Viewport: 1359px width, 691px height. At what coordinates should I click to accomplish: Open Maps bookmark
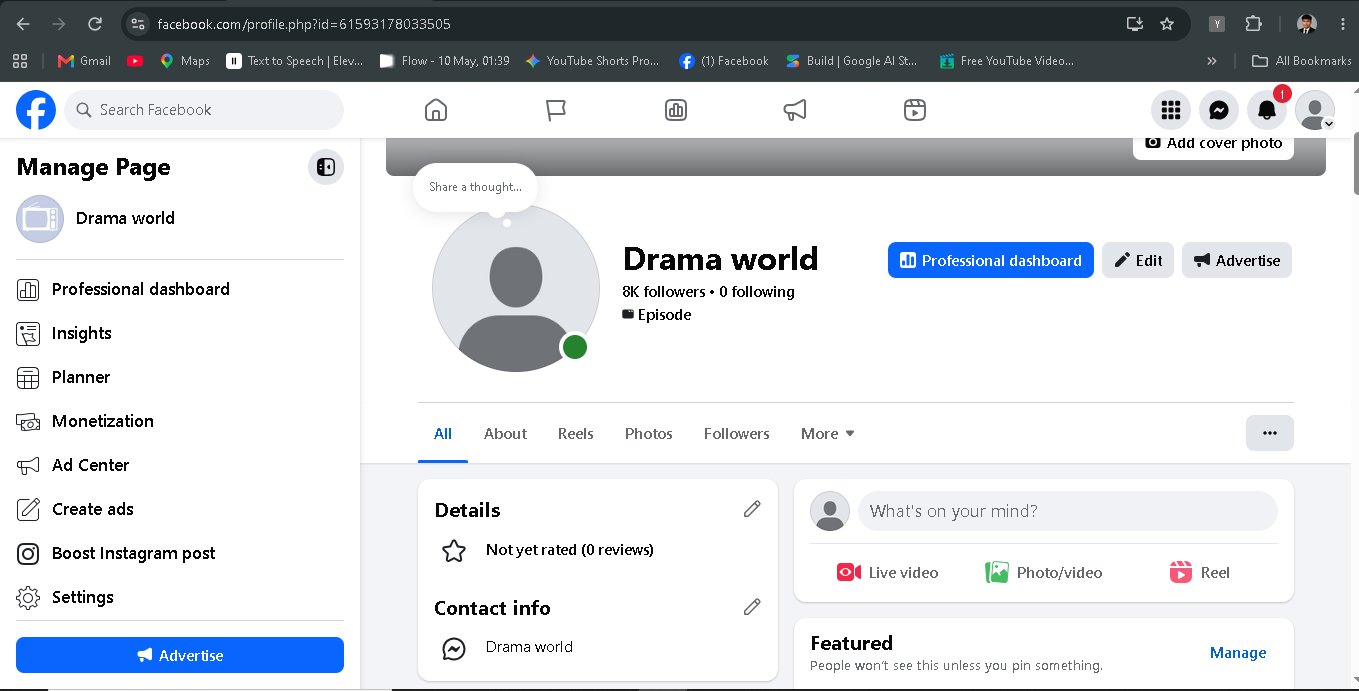click(184, 61)
